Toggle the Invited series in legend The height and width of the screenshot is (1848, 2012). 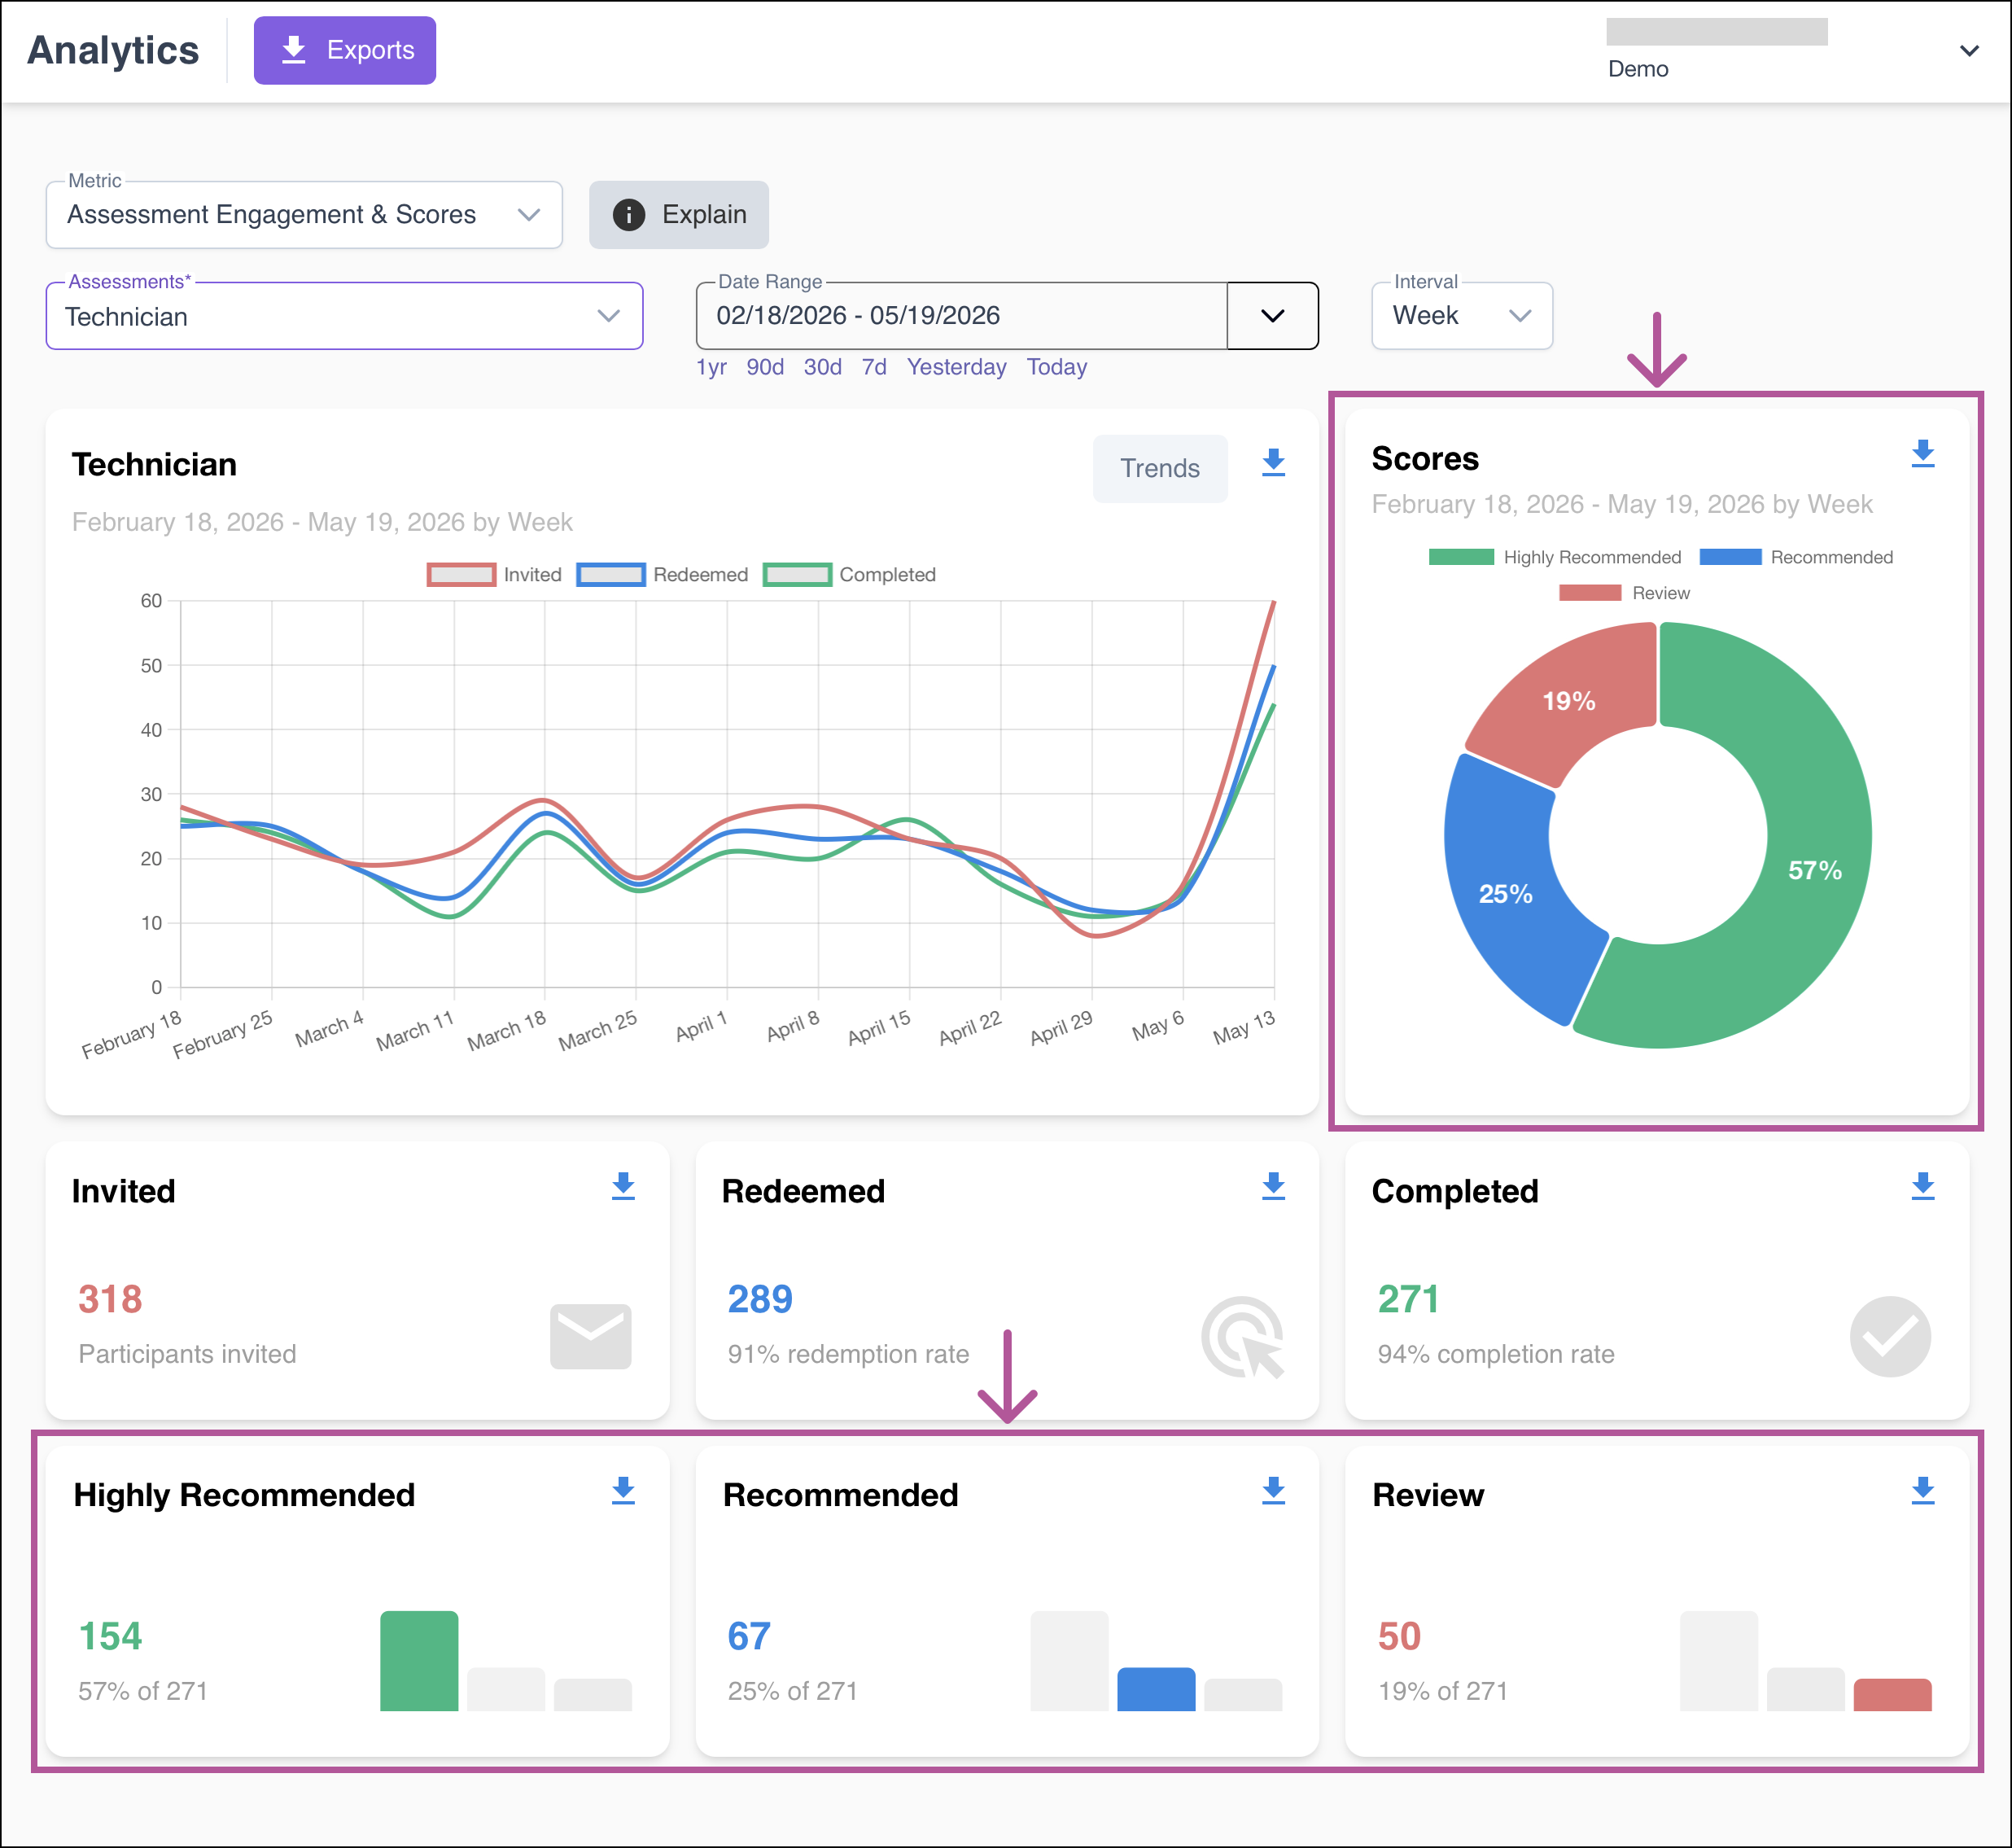click(494, 575)
